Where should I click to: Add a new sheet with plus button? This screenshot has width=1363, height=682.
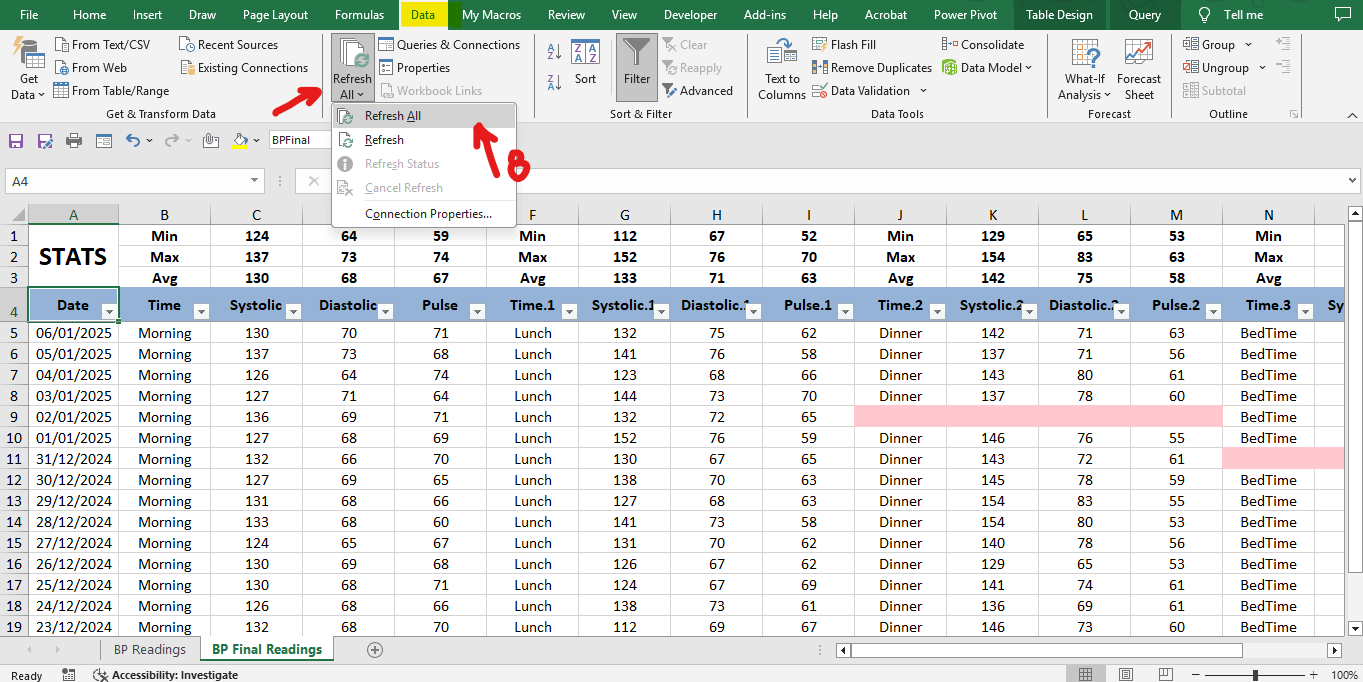tap(375, 650)
